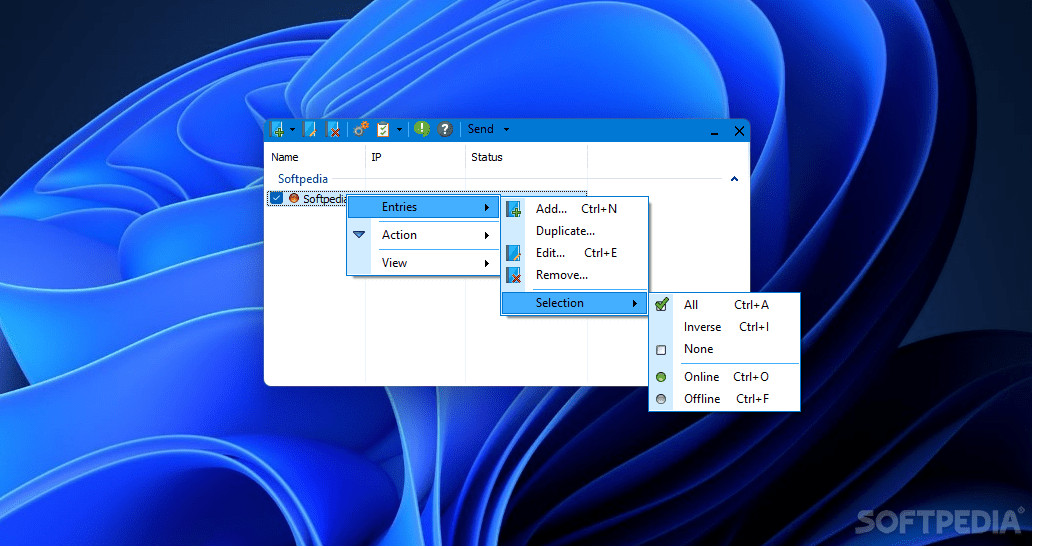1040x549 pixels.
Task: Click the Softpedia group header label
Action: pos(302,179)
